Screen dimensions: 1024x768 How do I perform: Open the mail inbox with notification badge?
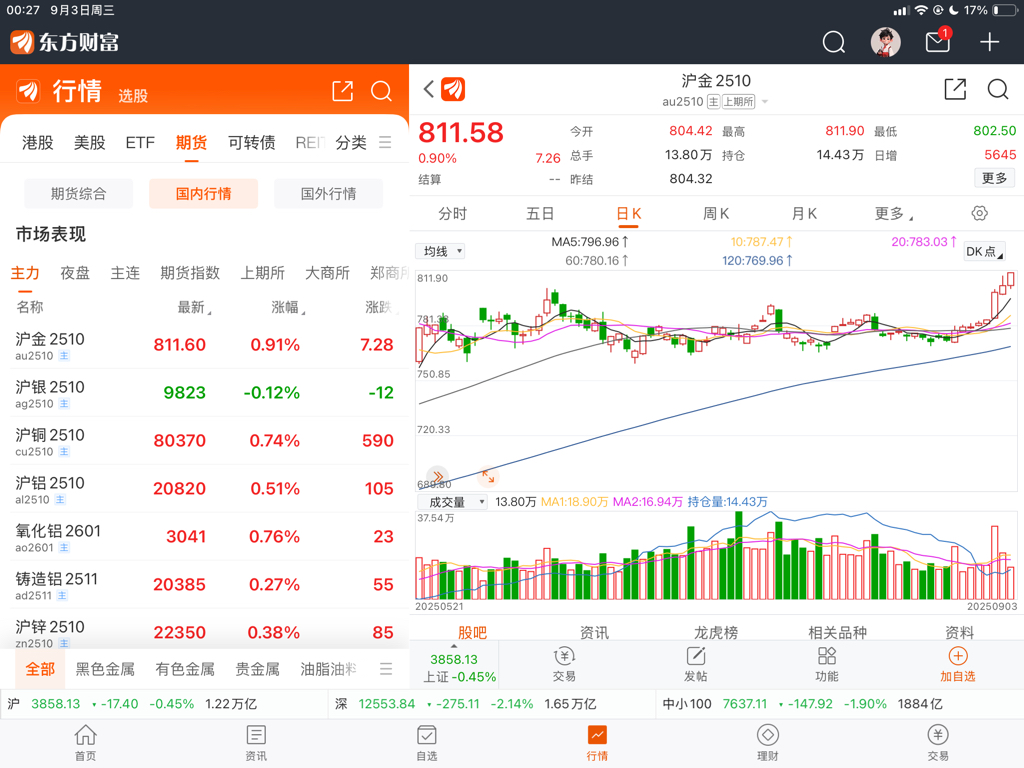point(938,41)
